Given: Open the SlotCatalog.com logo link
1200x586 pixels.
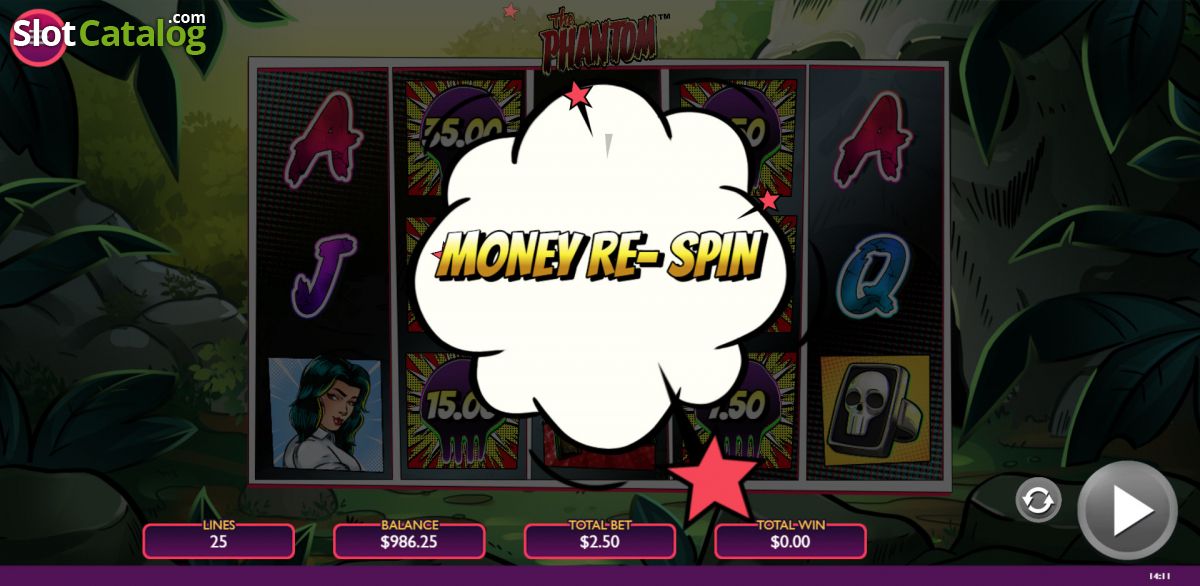Looking at the screenshot, I should click(108, 34).
